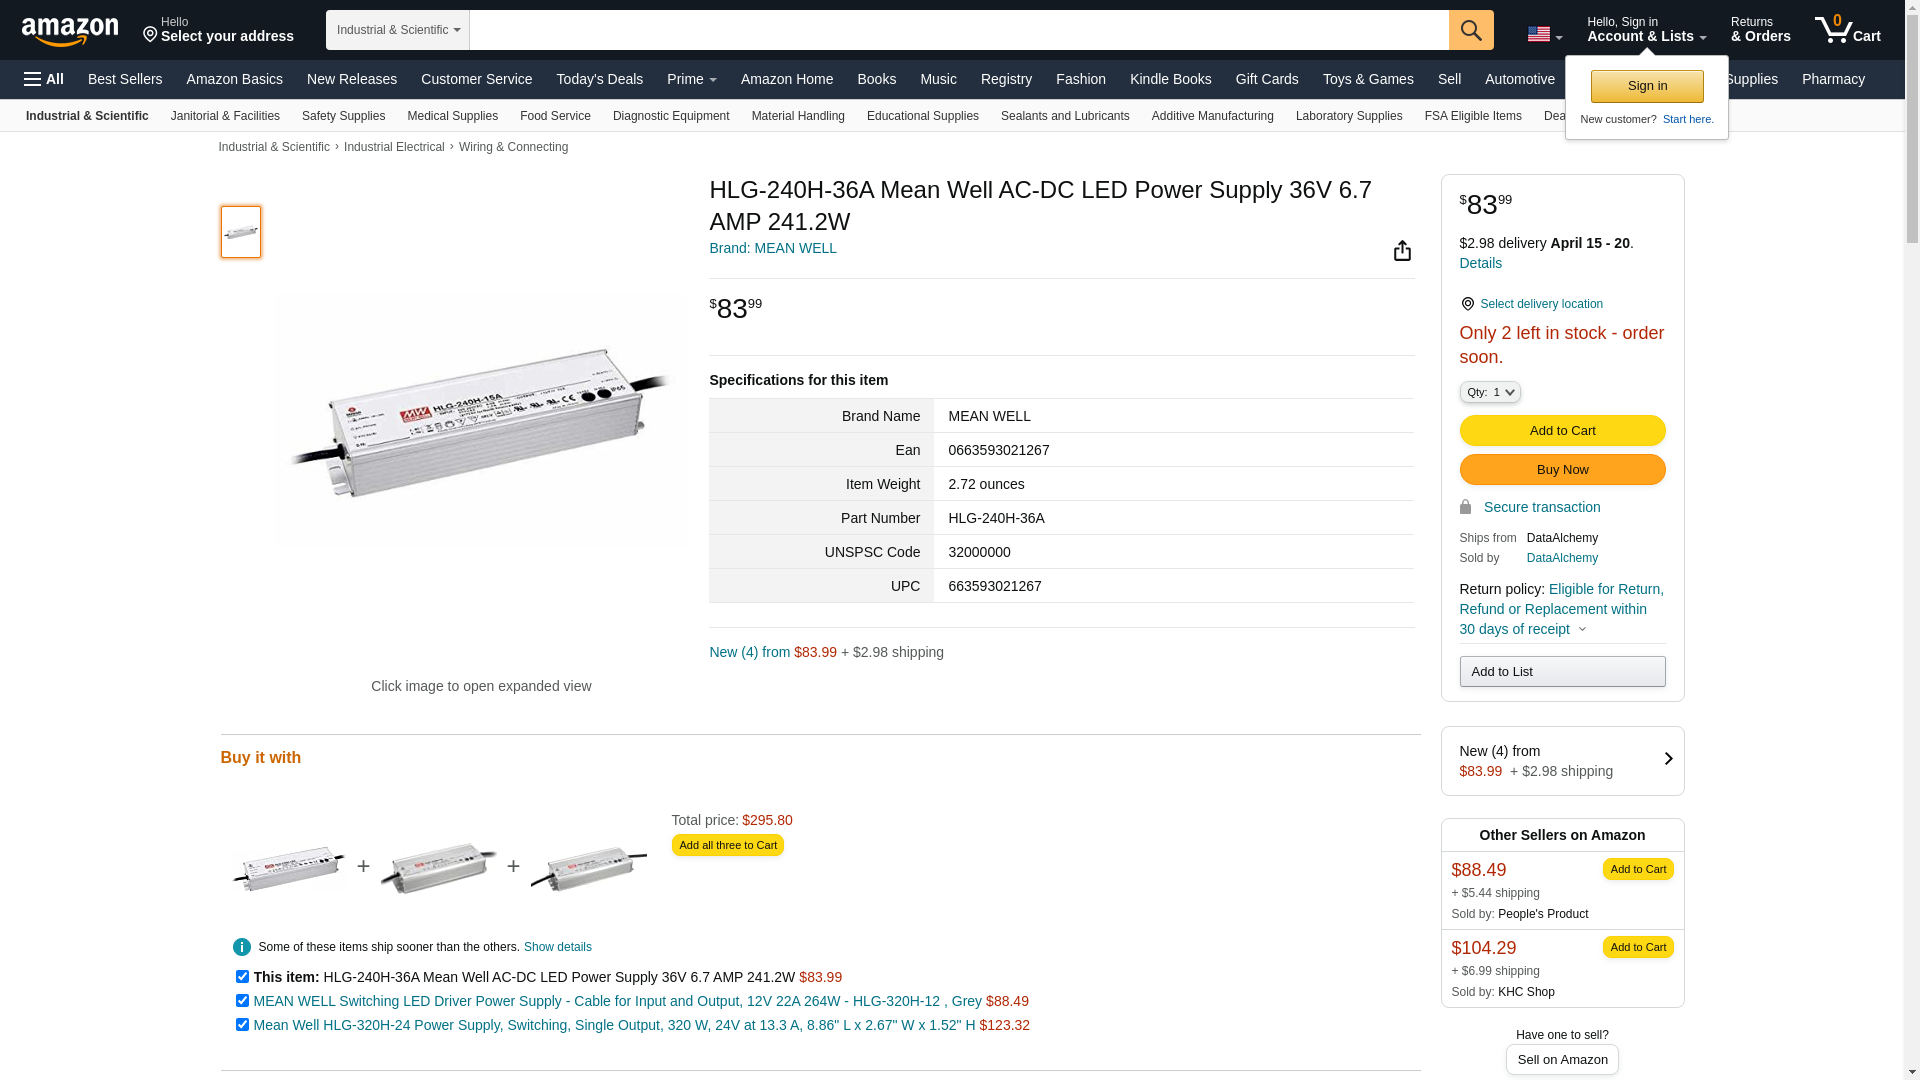Open the Industrial & Scientific search category dropdown
This screenshot has height=1080, width=1920.
coord(398,30)
